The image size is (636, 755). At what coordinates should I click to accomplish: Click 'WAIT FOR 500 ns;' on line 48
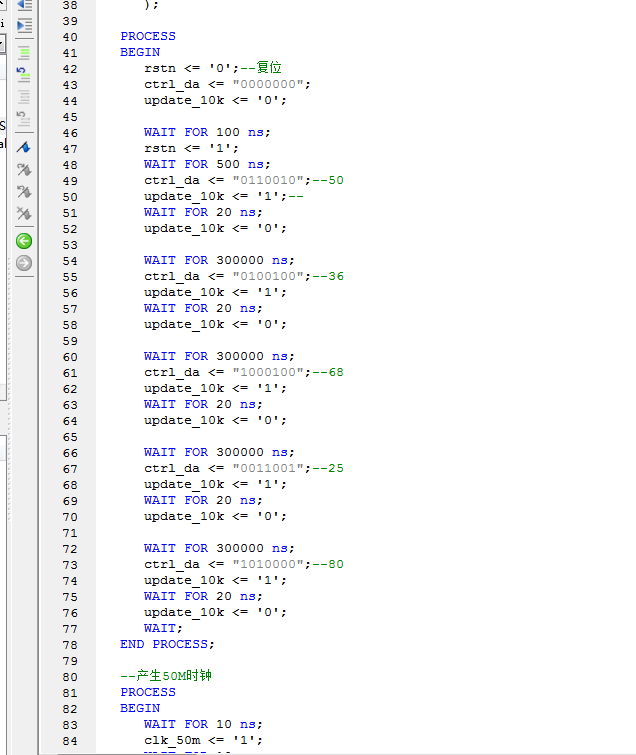point(207,164)
